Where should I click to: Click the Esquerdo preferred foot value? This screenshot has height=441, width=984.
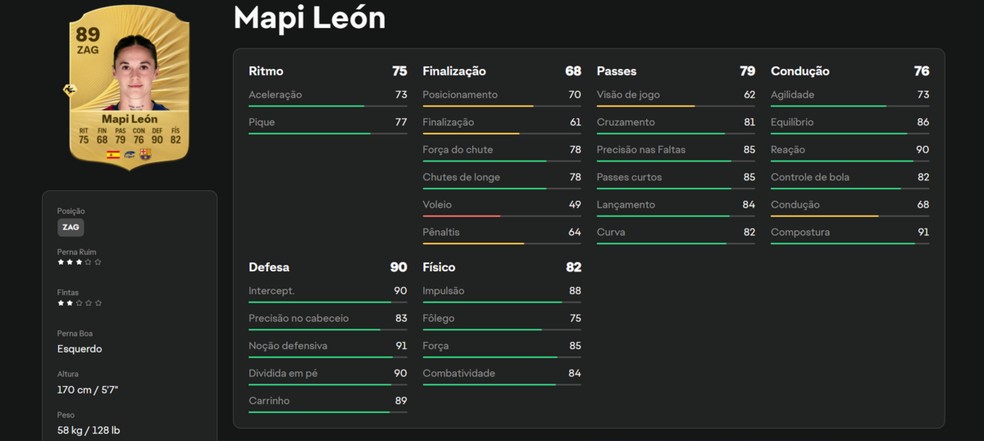80,349
